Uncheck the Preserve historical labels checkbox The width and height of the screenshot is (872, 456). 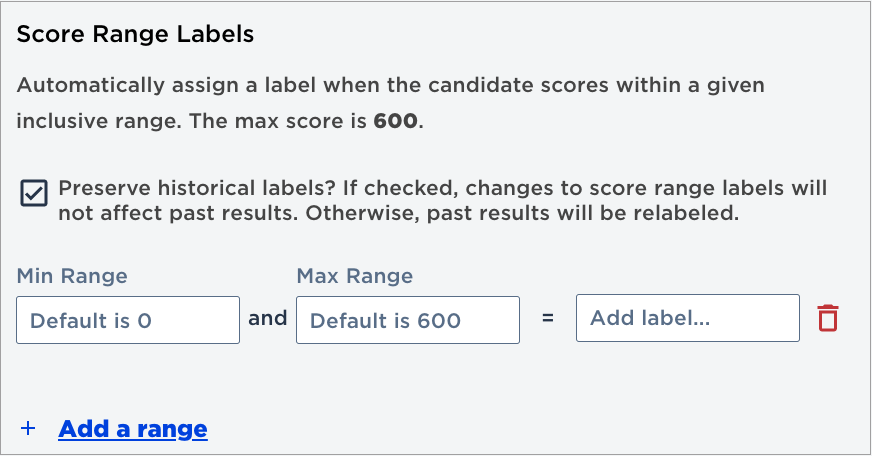tap(34, 193)
